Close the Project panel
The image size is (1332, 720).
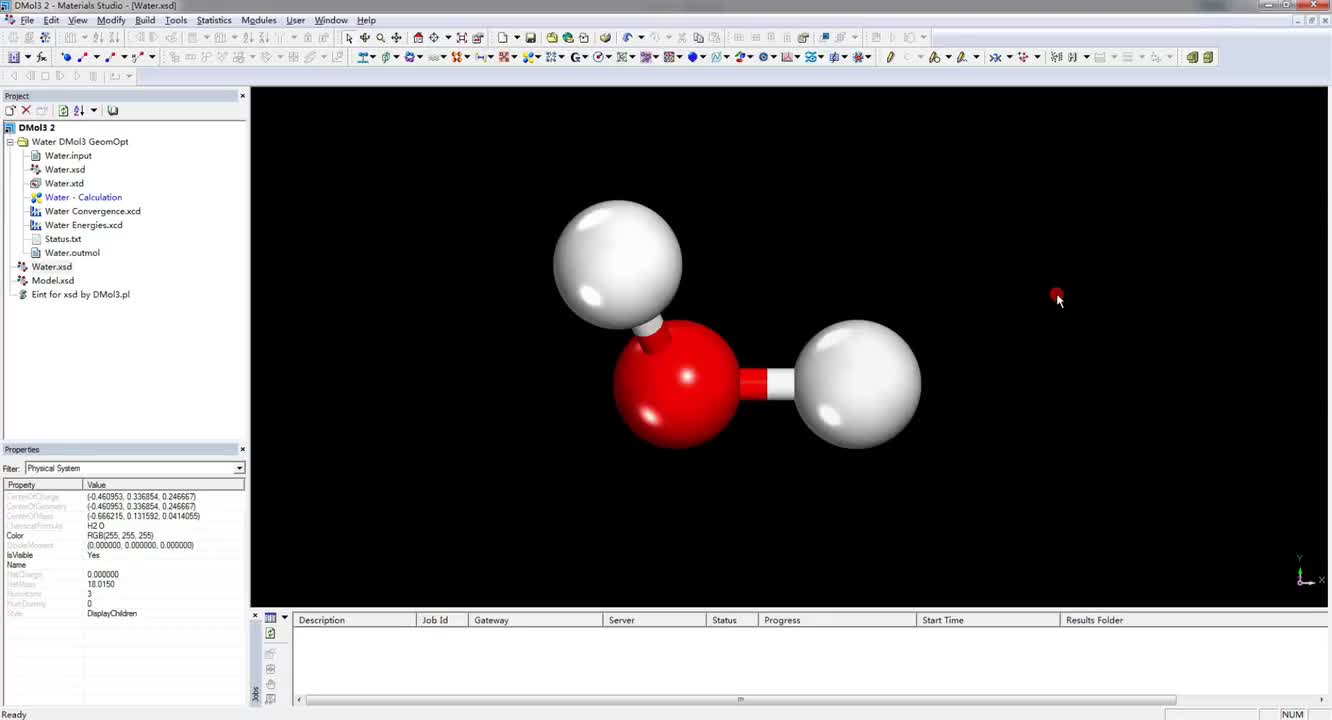(242, 96)
